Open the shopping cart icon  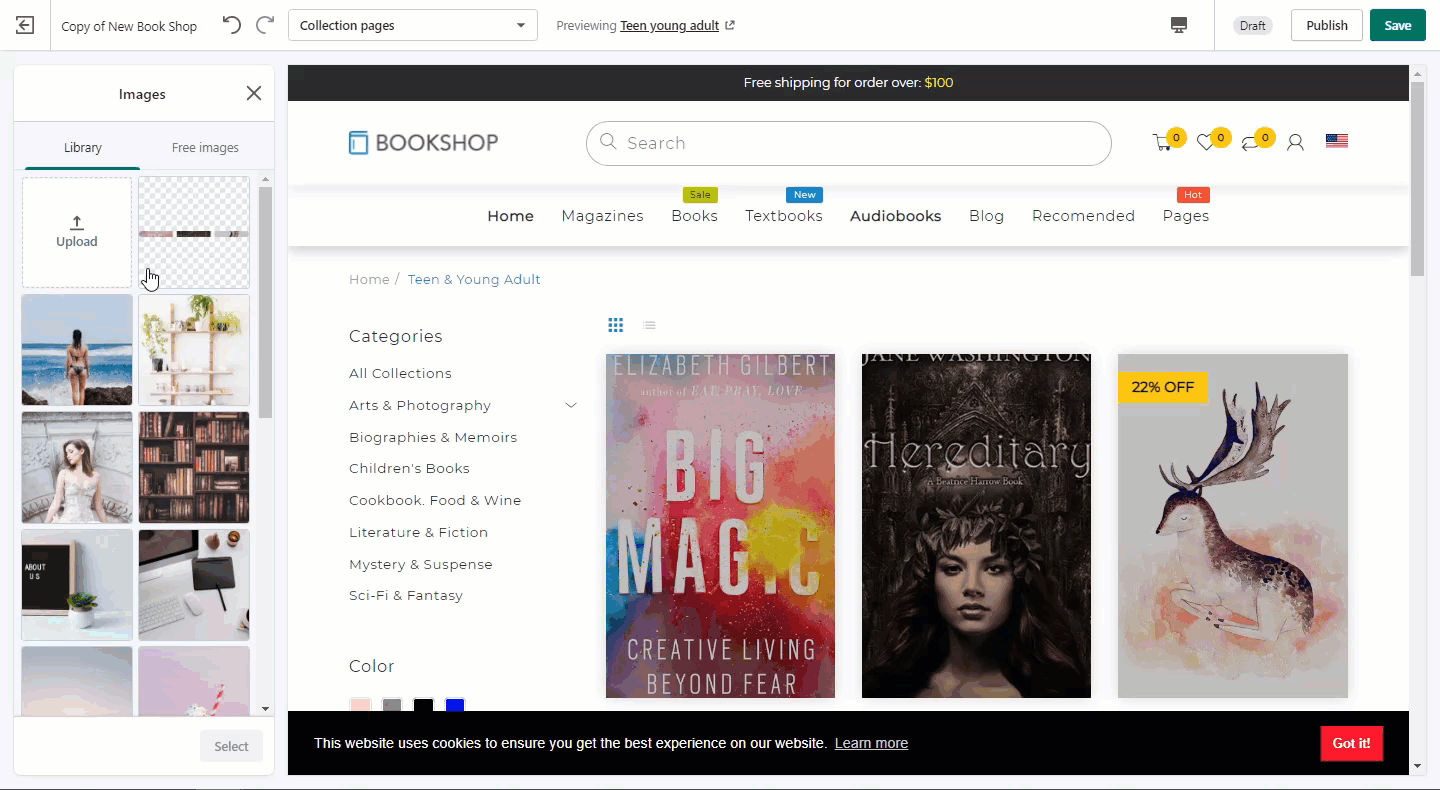tap(1162, 143)
